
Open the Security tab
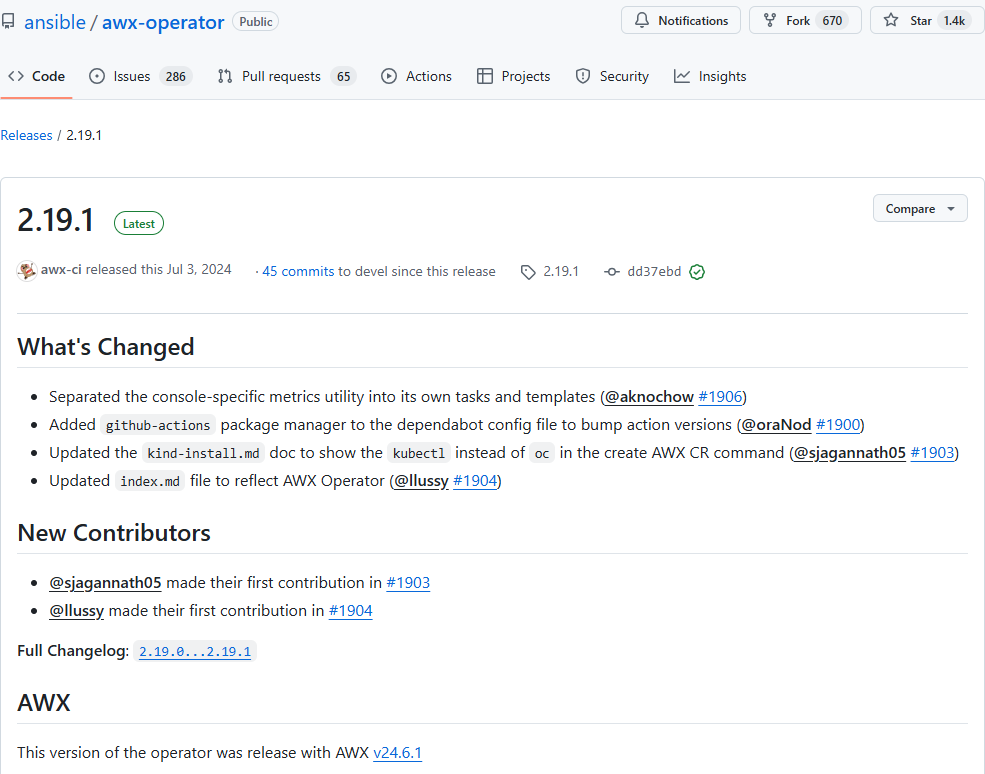612,76
